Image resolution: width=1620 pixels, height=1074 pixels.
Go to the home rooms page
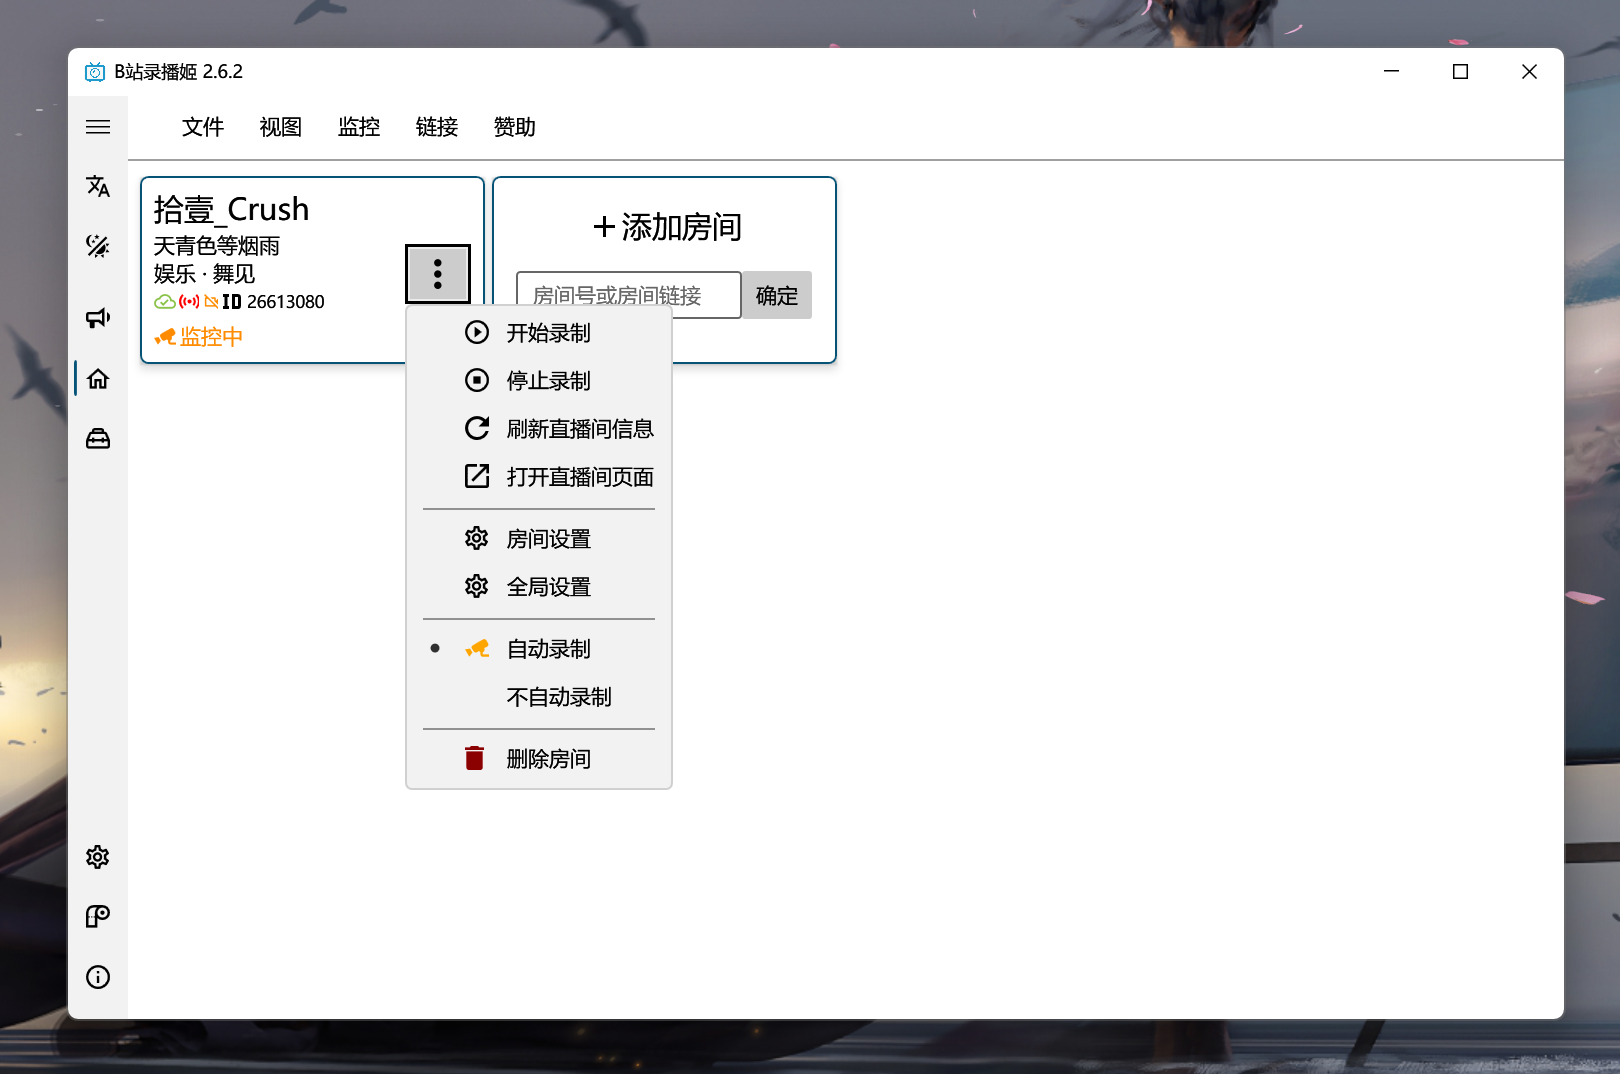[98, 379]
